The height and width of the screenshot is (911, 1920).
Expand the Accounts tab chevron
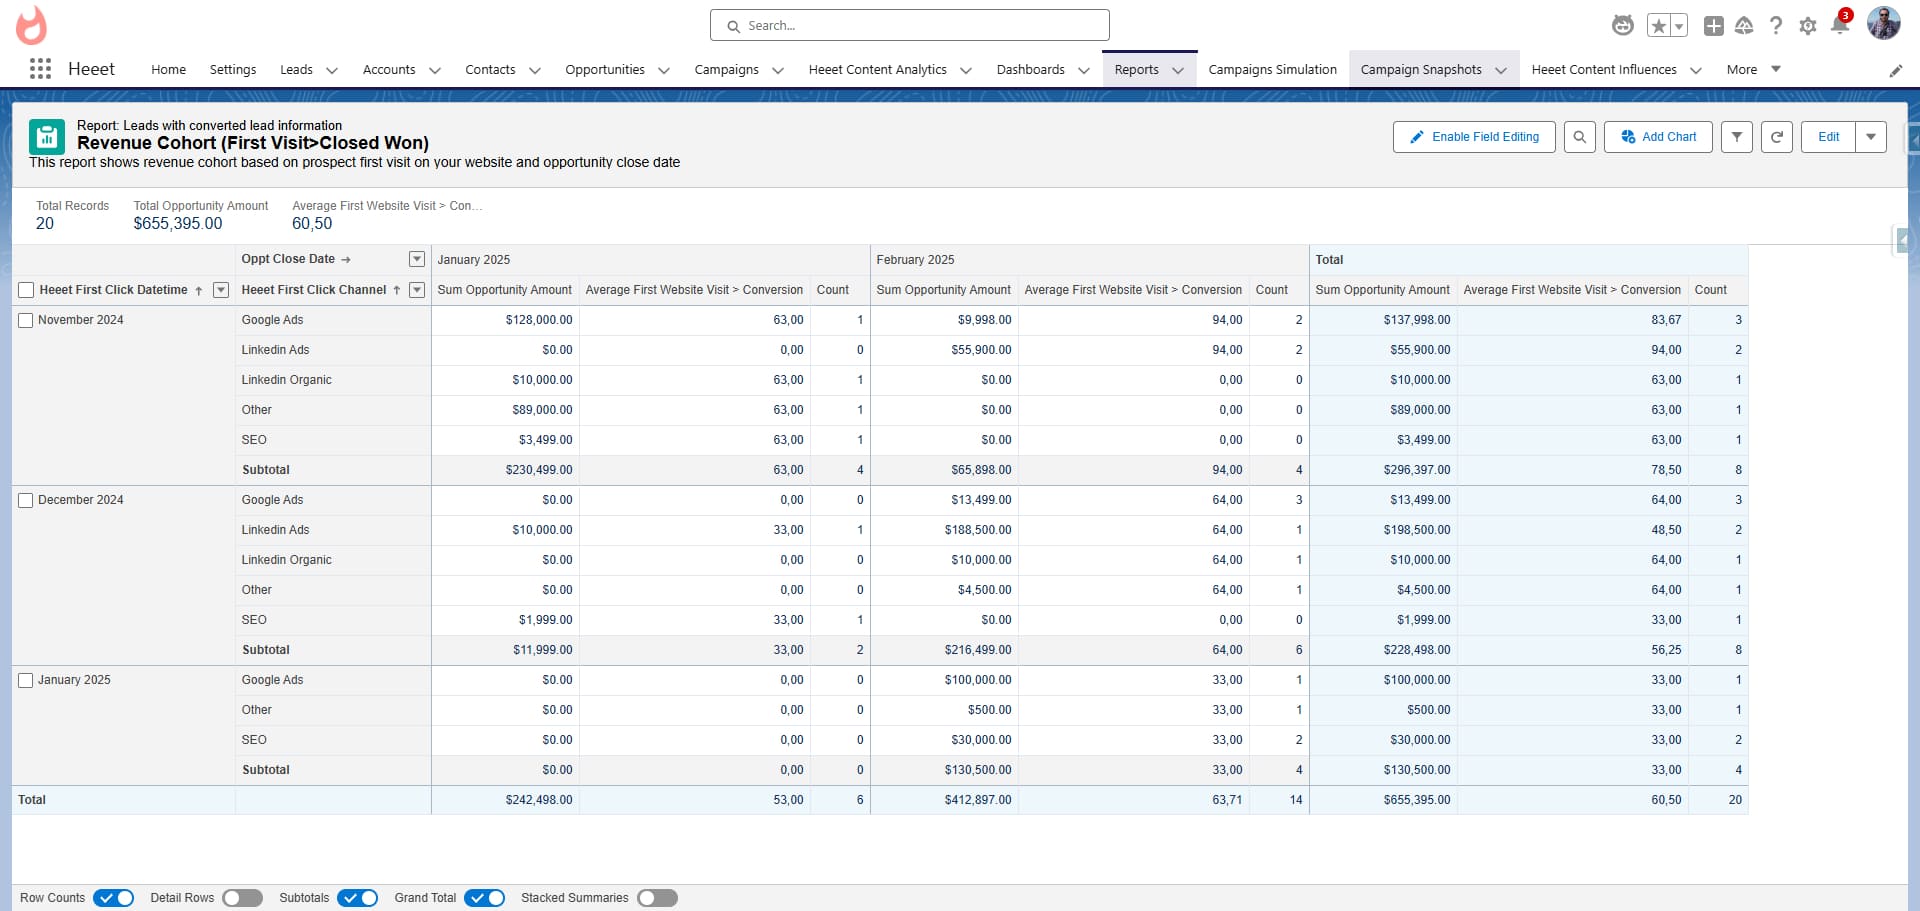(x=434, y=70)
